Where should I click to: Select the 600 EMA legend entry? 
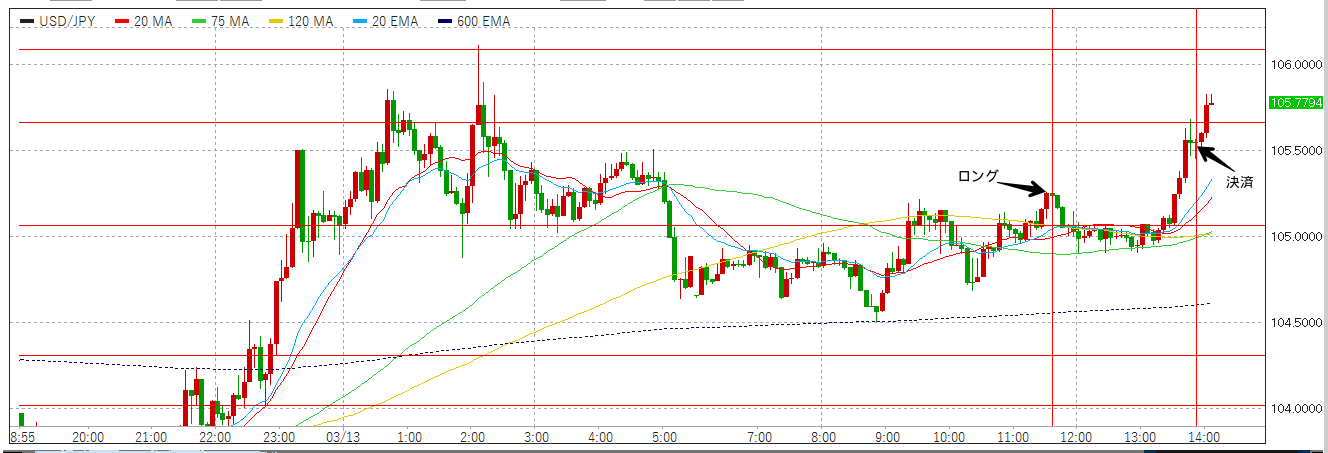pos(474,21)
